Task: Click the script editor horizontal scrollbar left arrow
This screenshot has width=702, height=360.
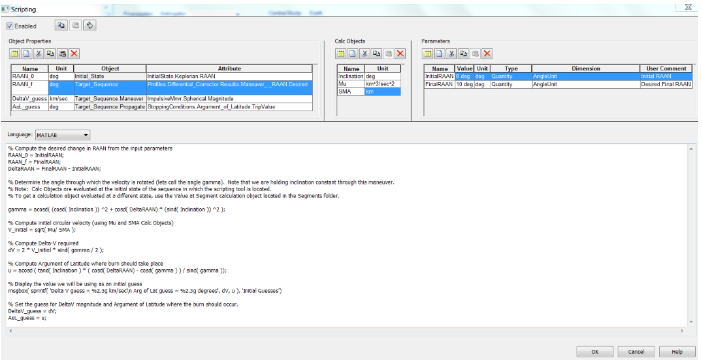Action: click(10, 330)
